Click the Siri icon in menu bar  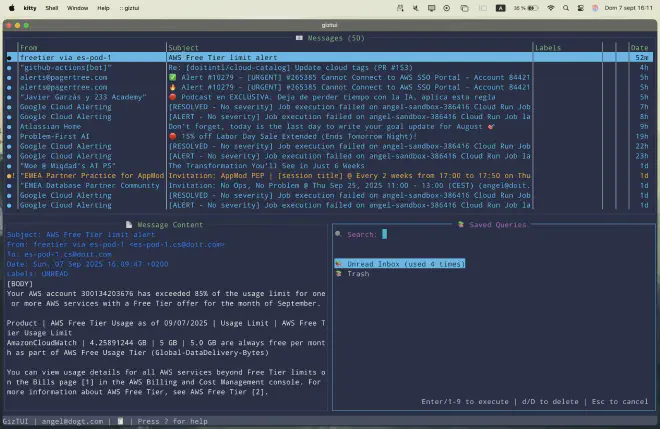(x=595, y=8)
